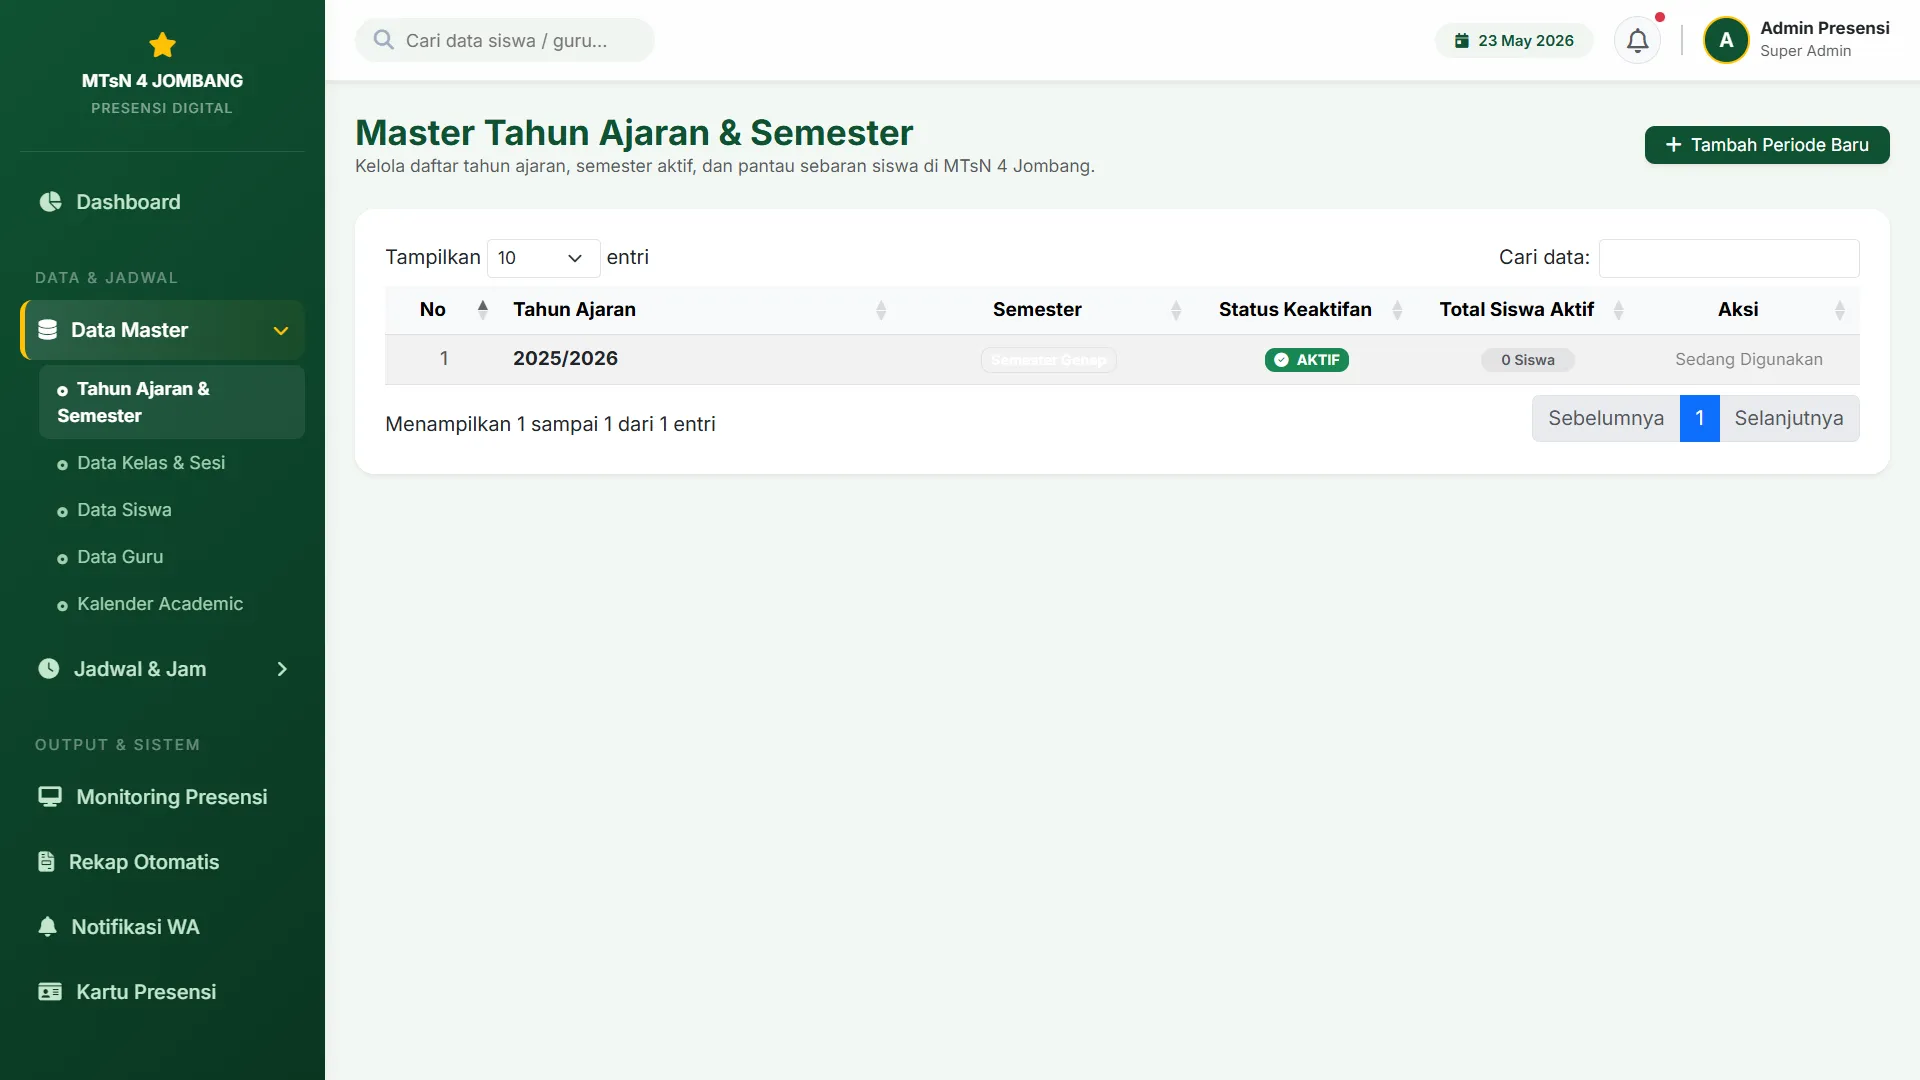Open the Dashboard menu
Screen dimensions: 1920x1080
(162, 202)
